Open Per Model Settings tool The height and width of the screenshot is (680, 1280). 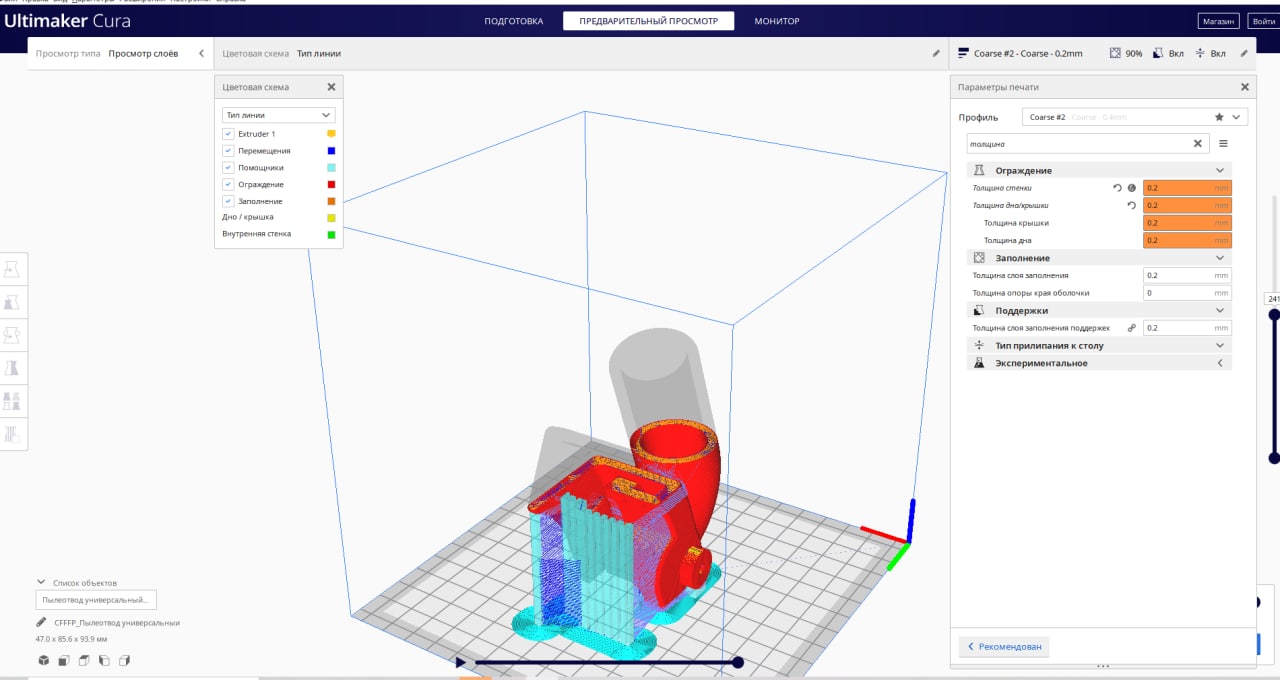coord(13,401)
